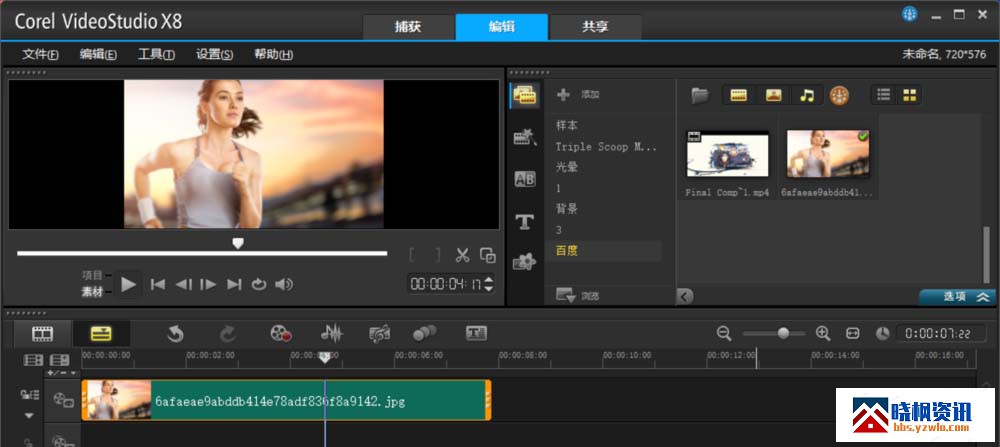The height and width of the screenshot is (447, 1000).
Task: Open the Title (T) library
Action: 524,221
